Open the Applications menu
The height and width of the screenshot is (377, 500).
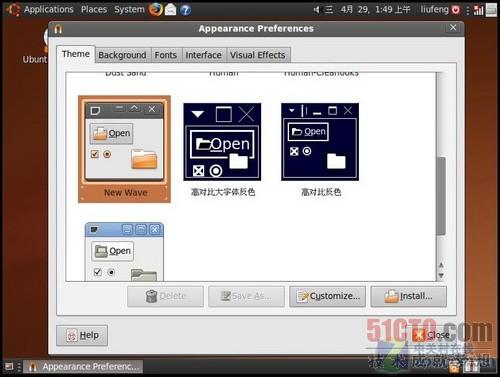click(x=48, y=9)
